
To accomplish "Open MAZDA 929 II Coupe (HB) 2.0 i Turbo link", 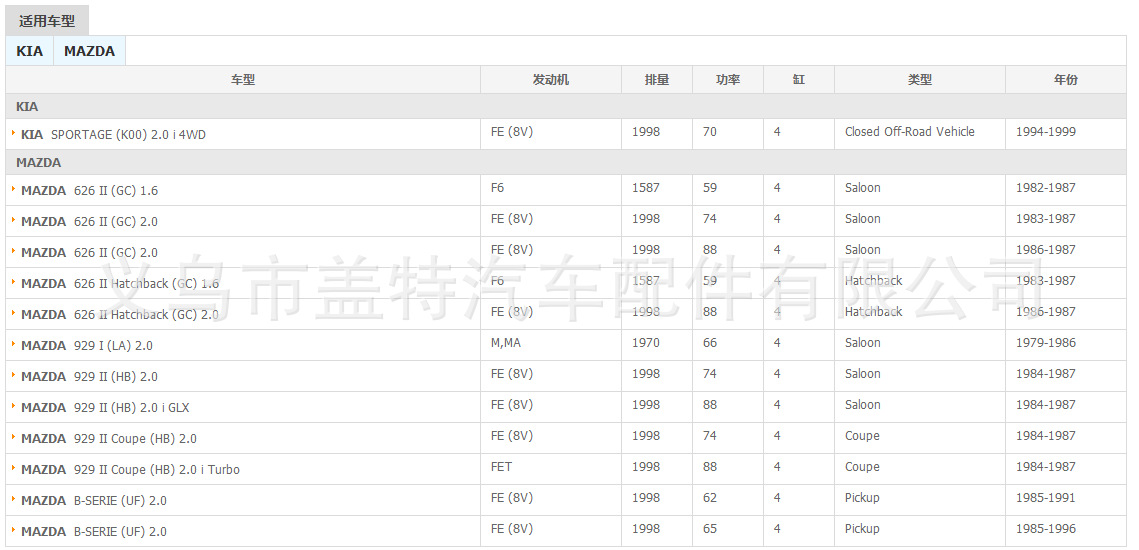I will click(130, 469).
